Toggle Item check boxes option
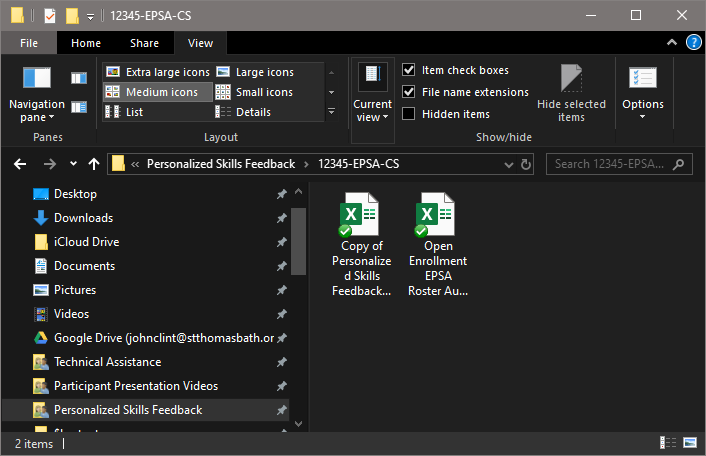 (x=455, y=70)
